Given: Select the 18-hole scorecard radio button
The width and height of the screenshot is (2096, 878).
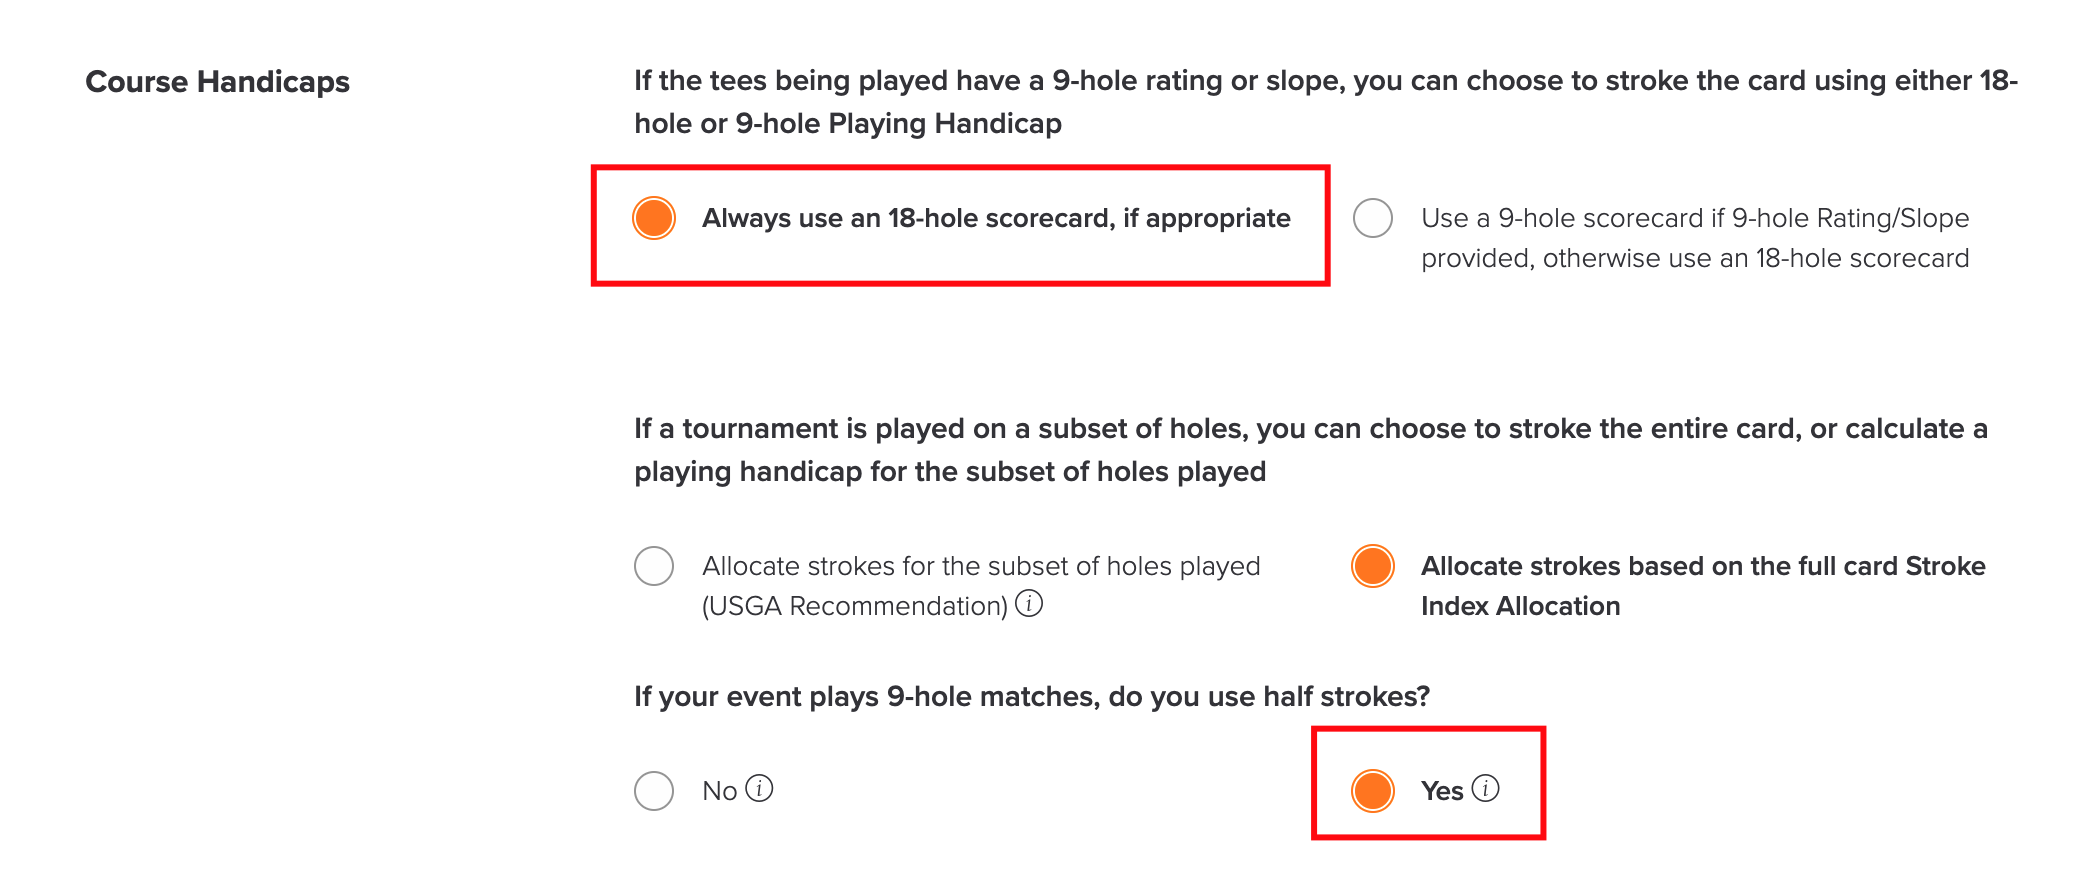Looking at the screenshot, I should point(654,218).
